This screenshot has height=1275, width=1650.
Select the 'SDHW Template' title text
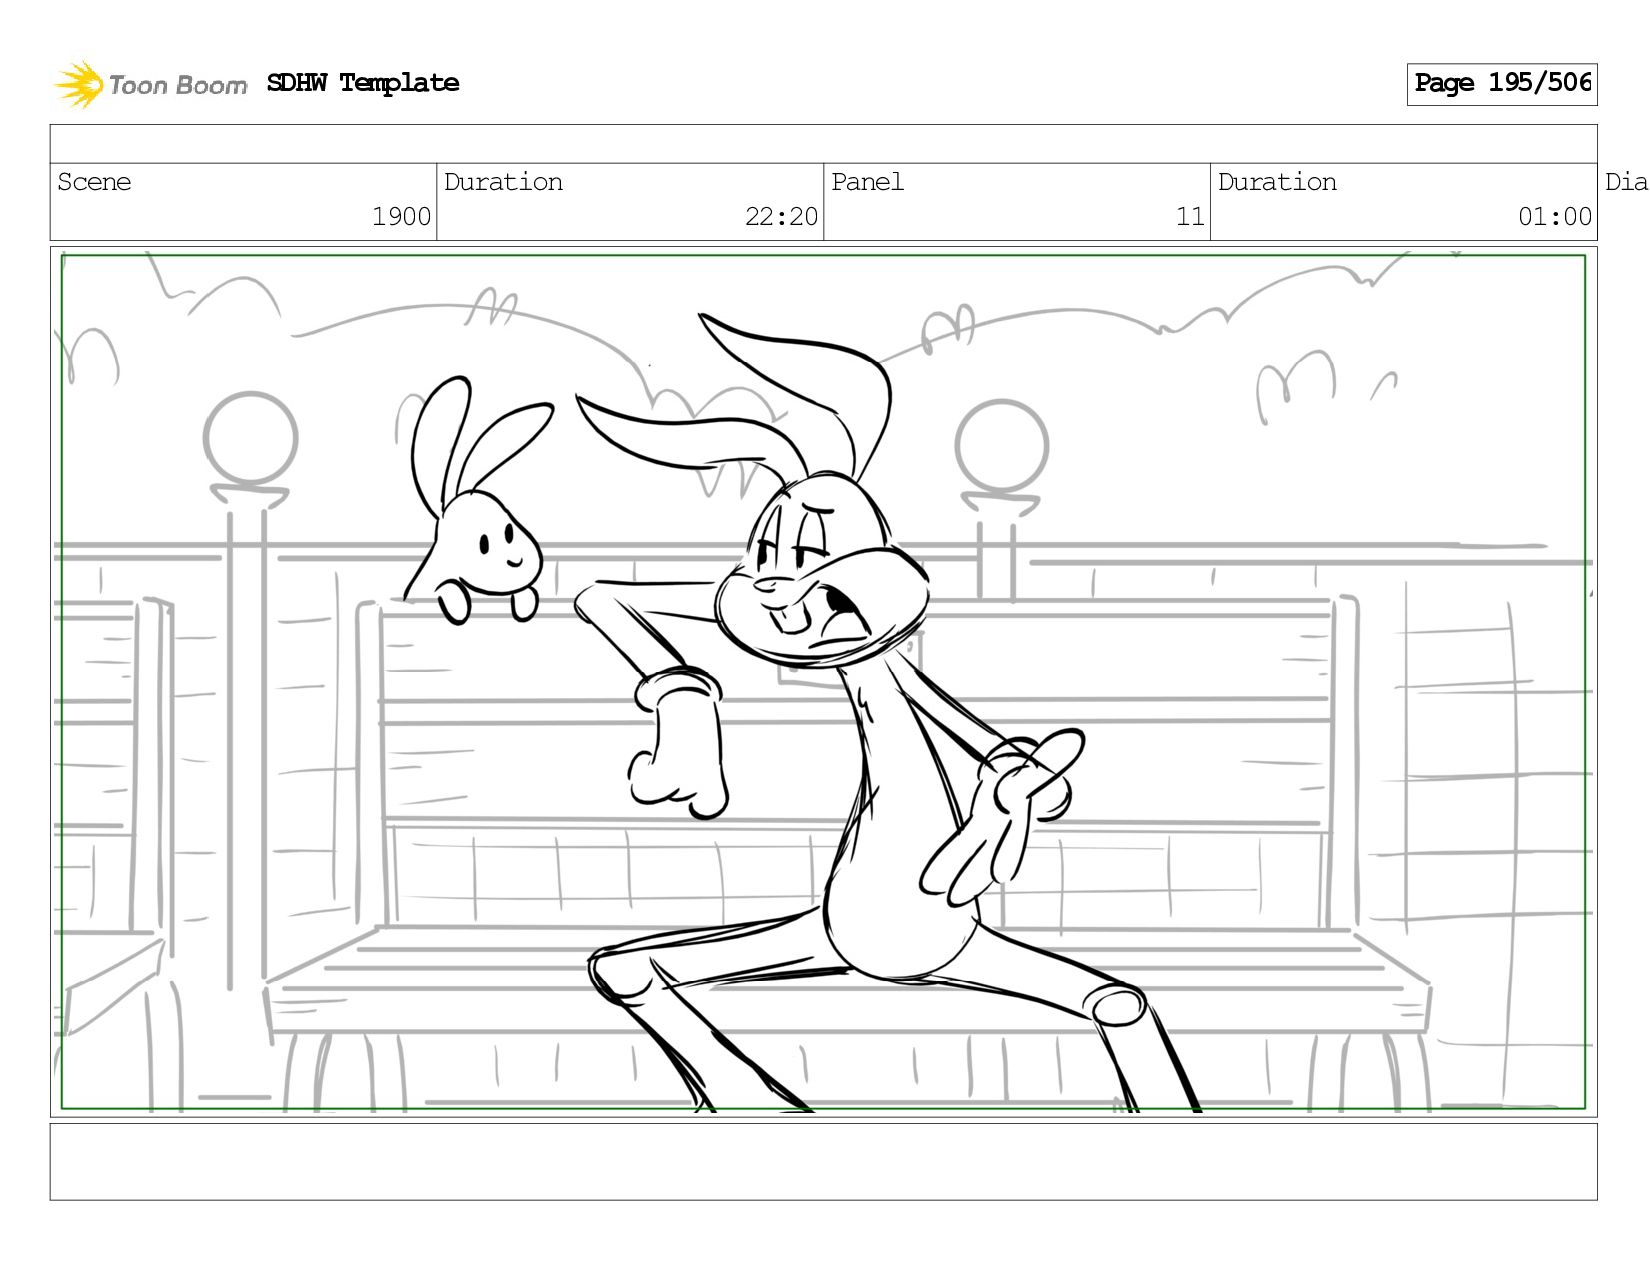coord(363,83)
